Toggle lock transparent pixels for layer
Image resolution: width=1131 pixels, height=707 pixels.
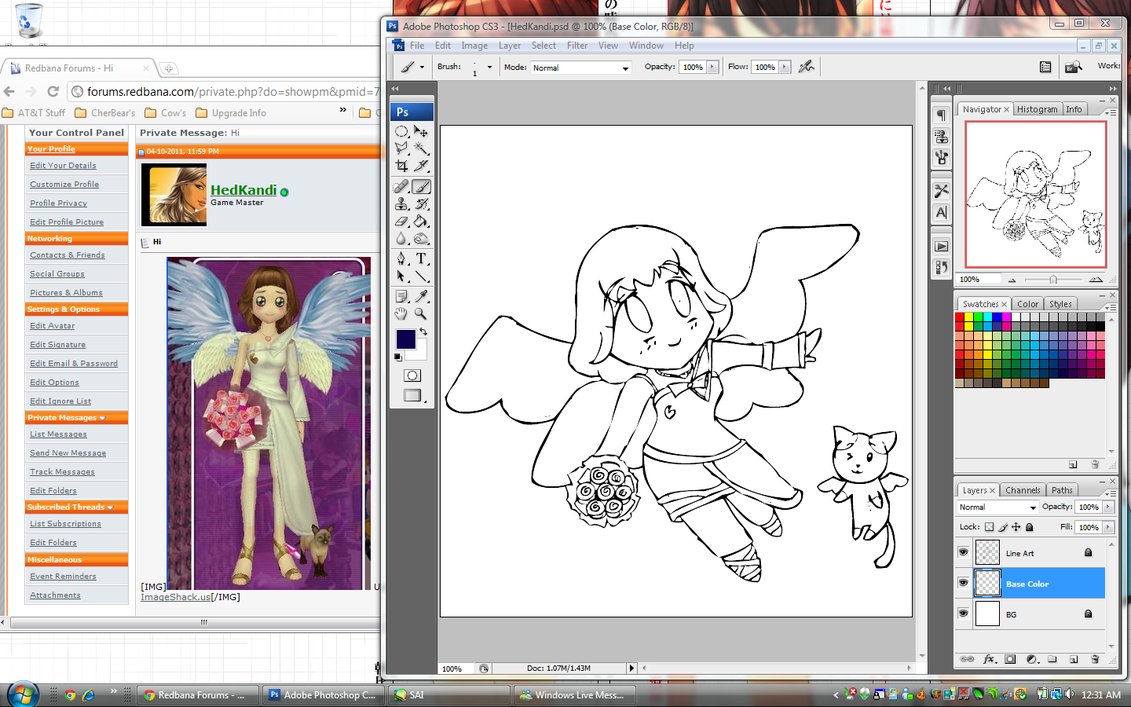(990, 527)
